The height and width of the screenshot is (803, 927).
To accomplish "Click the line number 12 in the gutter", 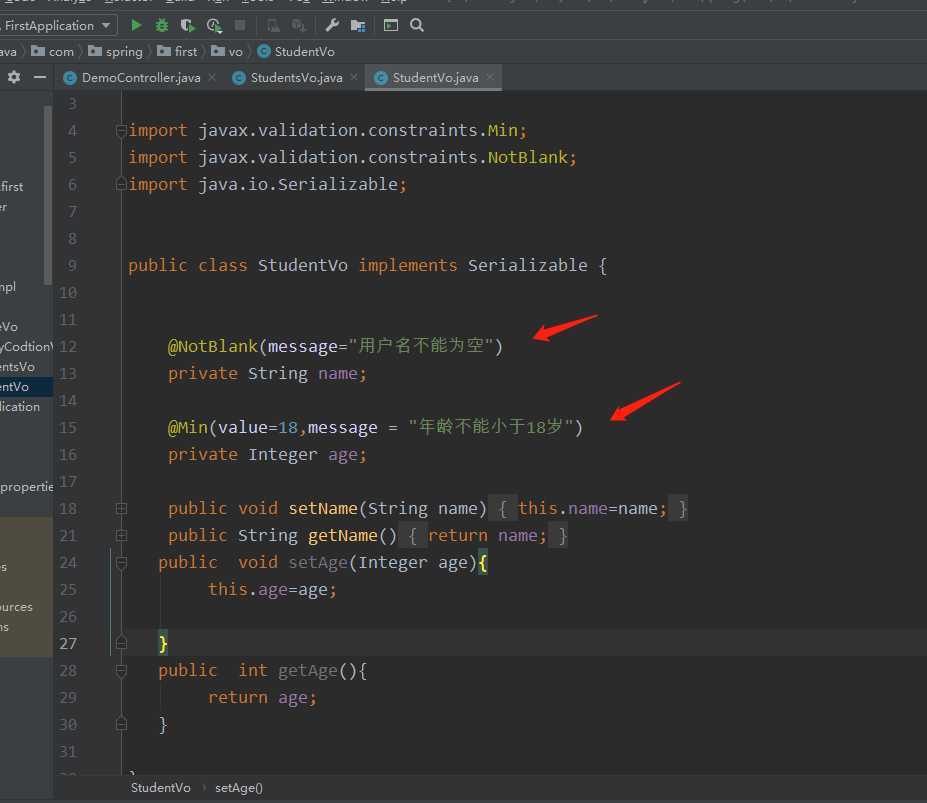I will pos(68,347).
